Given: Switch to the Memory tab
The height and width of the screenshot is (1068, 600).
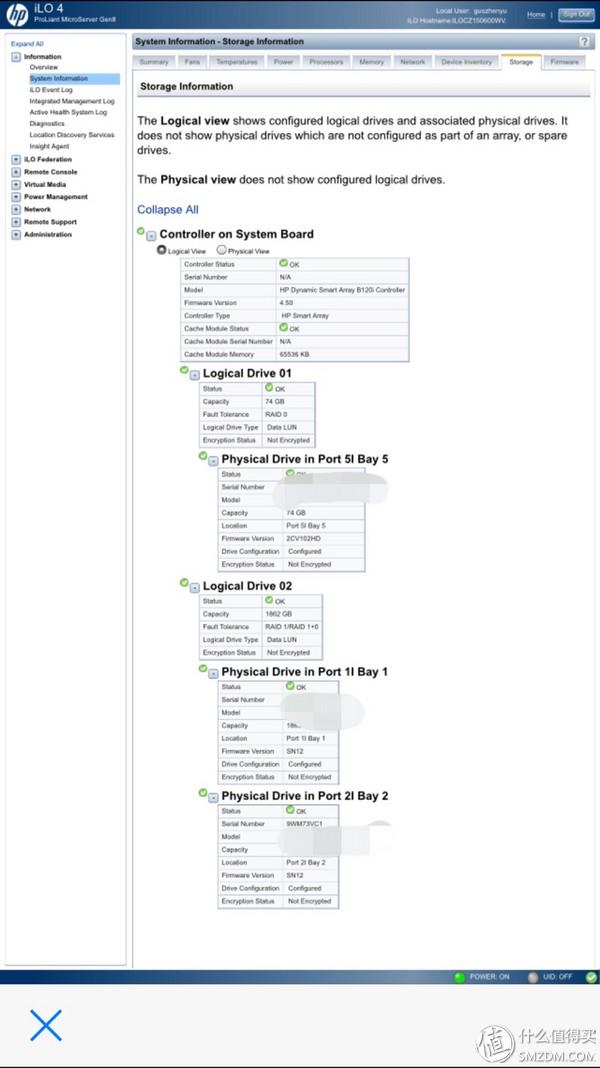Looking at the screenshot, I should pyautogui.click(x=372, y=62).
